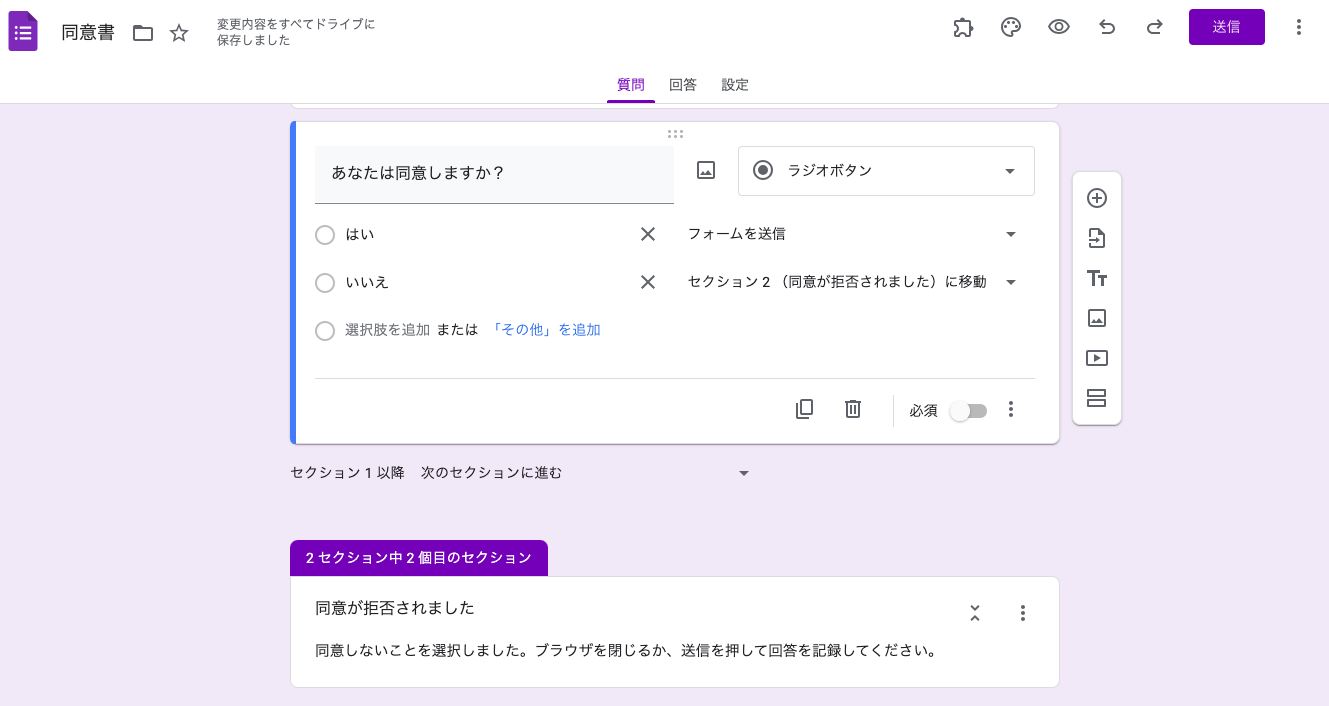
Task: Switch to the 回答 tab
Action: coord(683,85)
